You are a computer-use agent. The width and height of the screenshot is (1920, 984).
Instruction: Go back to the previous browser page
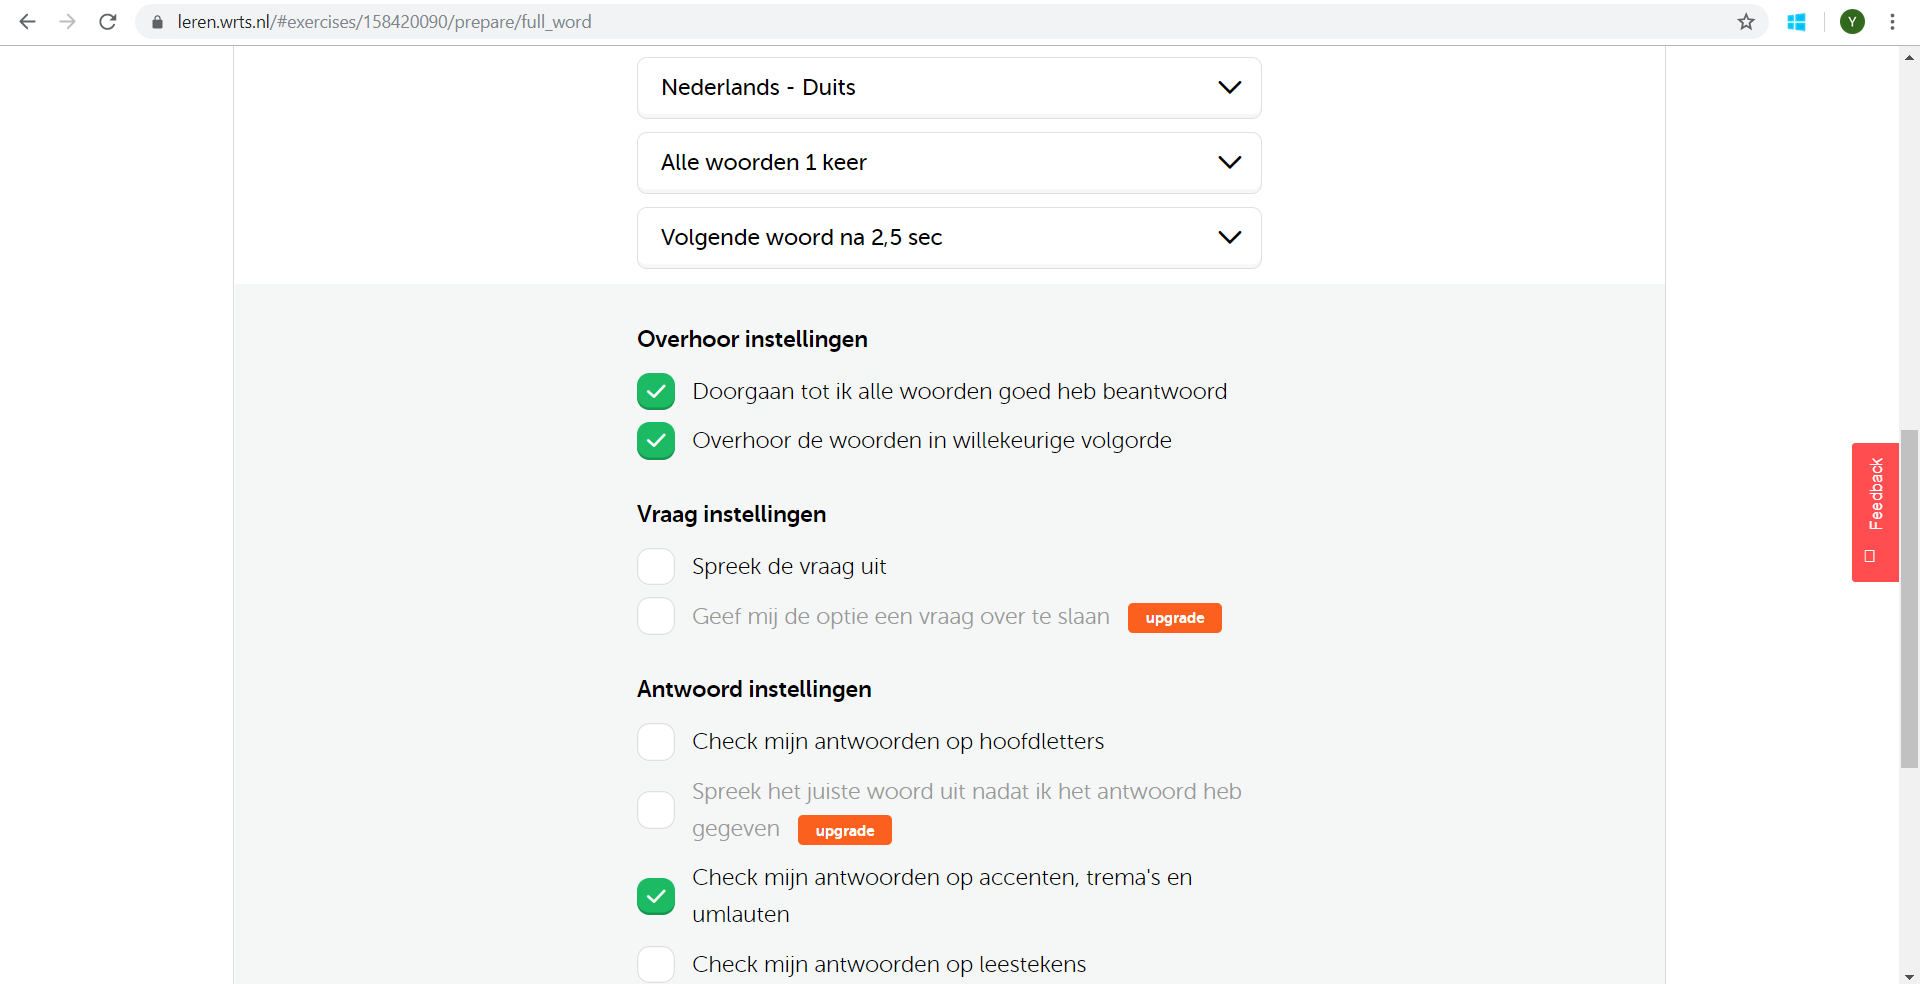click(27, 22)
